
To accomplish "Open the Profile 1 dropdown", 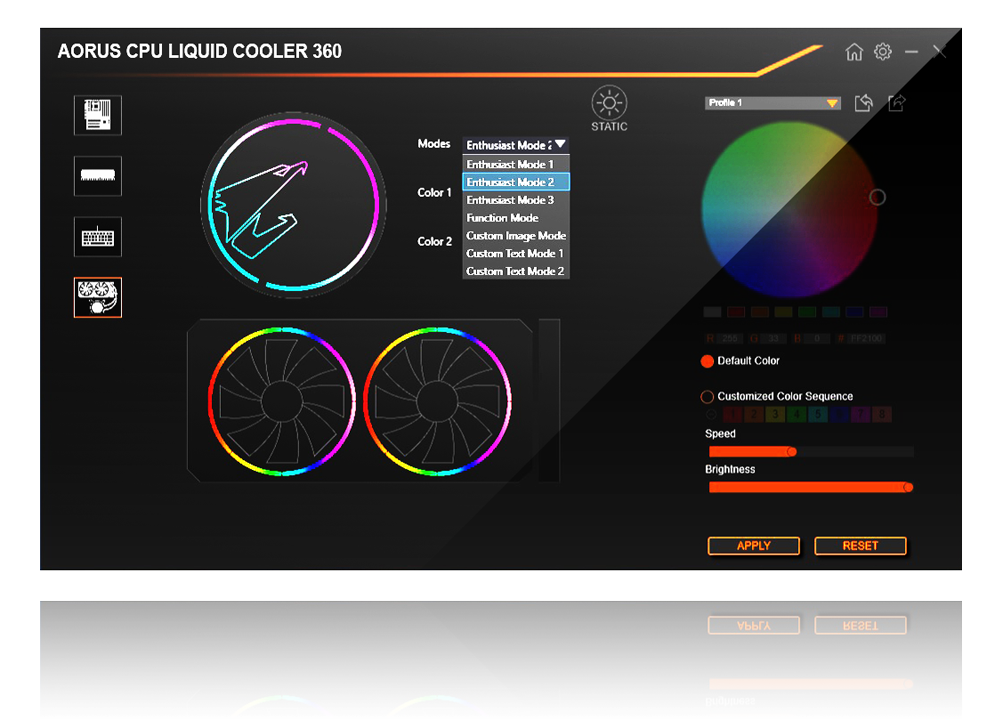I will pos(773,103).
